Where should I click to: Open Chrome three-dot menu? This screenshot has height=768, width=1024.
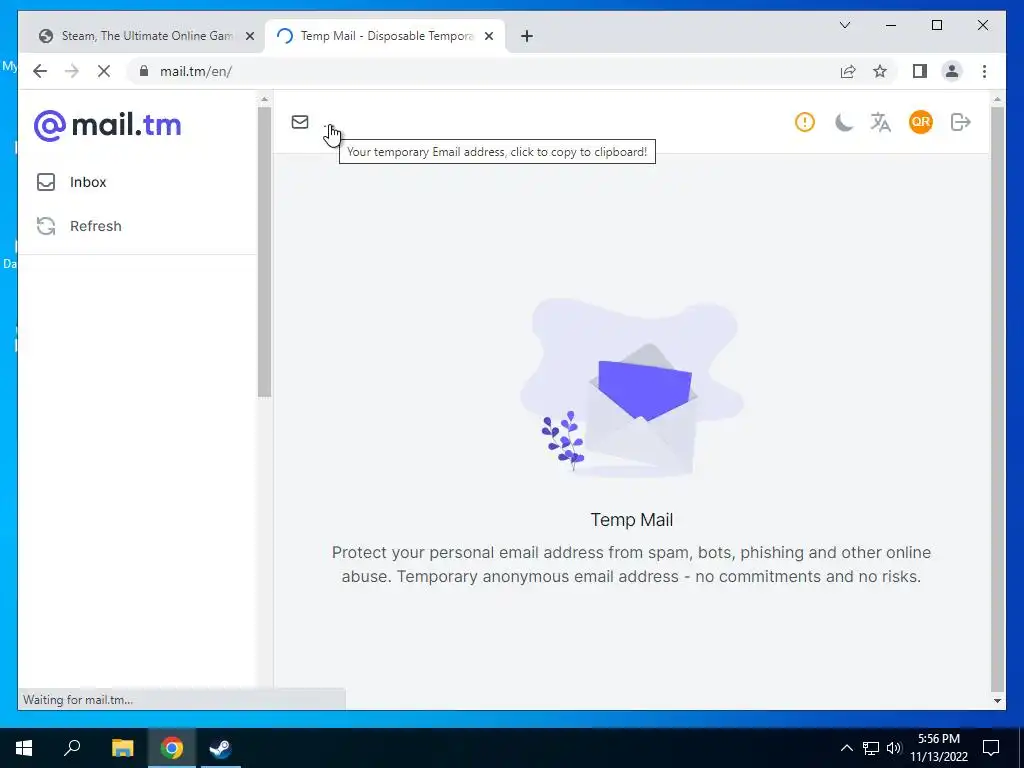(984, 71)
